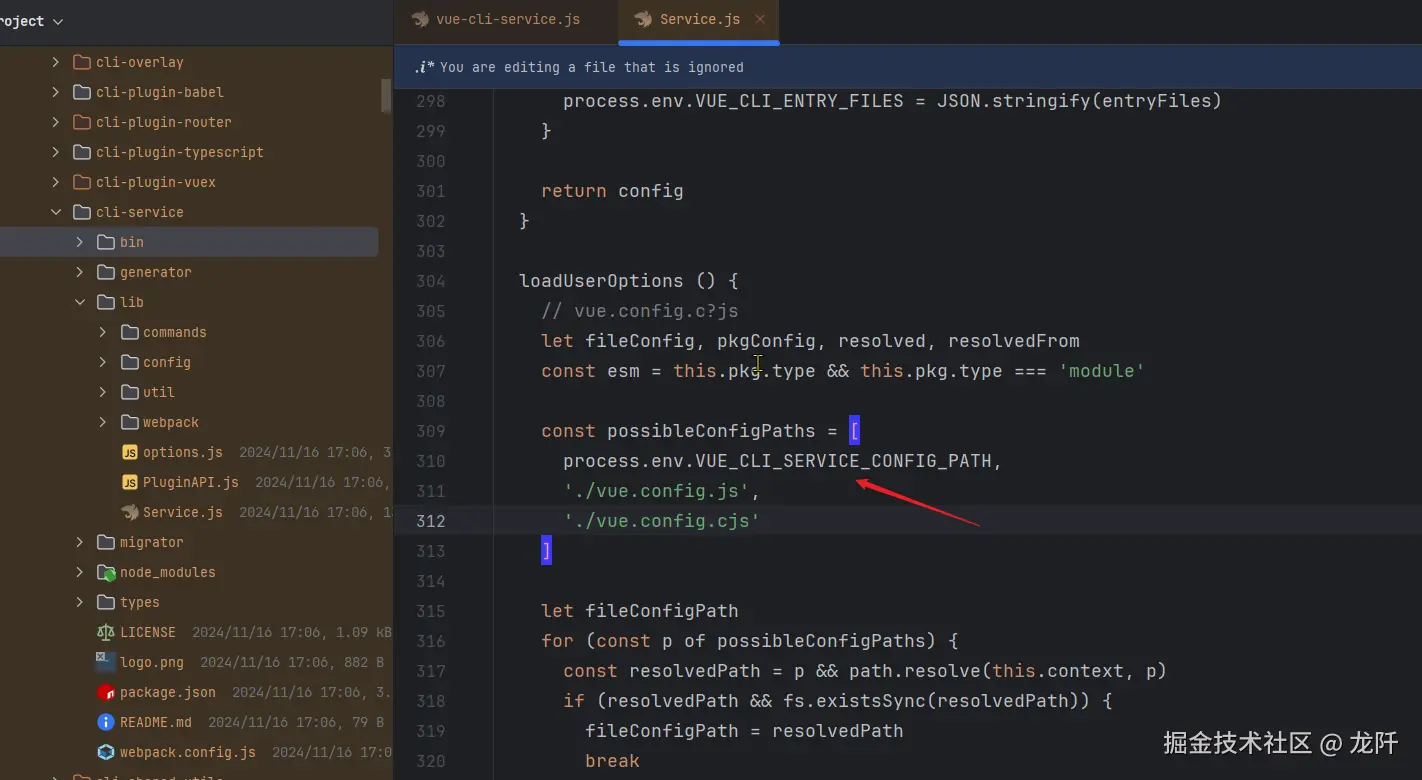1422x780 pixels.
Task: Click the './vue.config.cjs' string on line 312
Action: (x=662, y=521)
